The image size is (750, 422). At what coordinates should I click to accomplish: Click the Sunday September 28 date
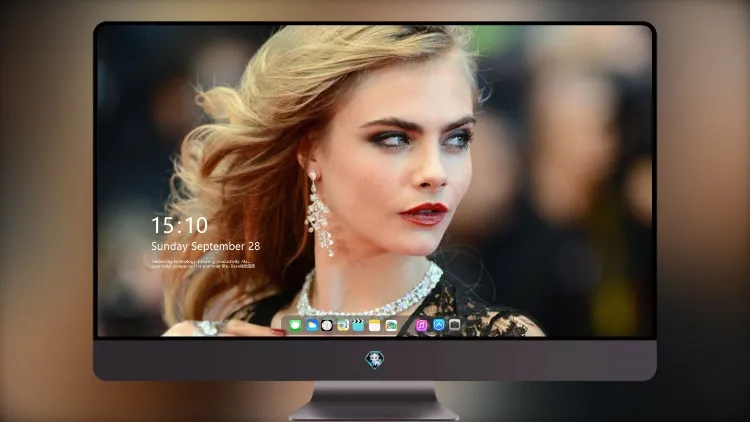206,246
